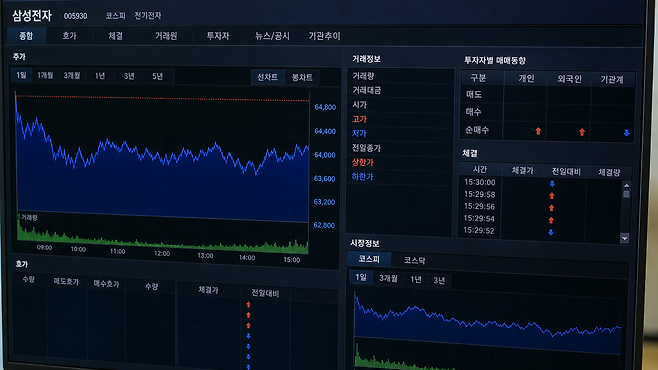The image size is (658, 370).
Task: Click the red up arrow at 15:29:54 row
Action: (x=551, y=220)
